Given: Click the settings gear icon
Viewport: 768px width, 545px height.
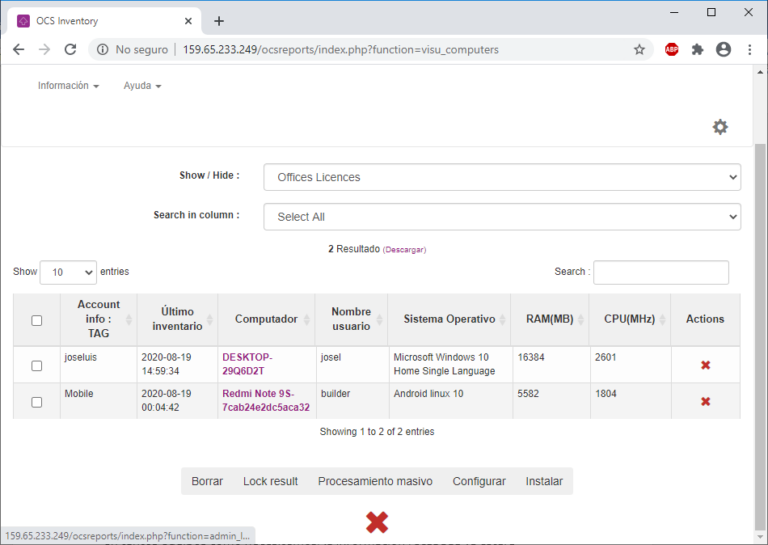Looking at the screenshot, I should [x=720, y=127].
